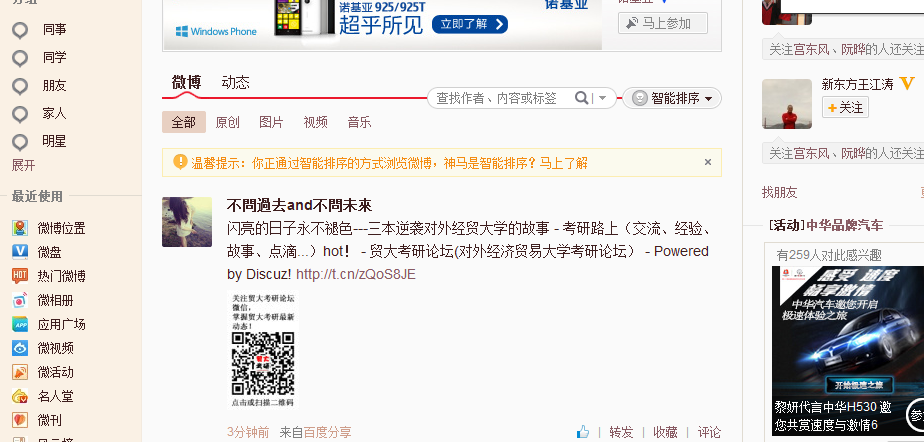The height and width of the screenshot is (442, 924).
Task: Click the 微盘 icon
Action: 20,252
